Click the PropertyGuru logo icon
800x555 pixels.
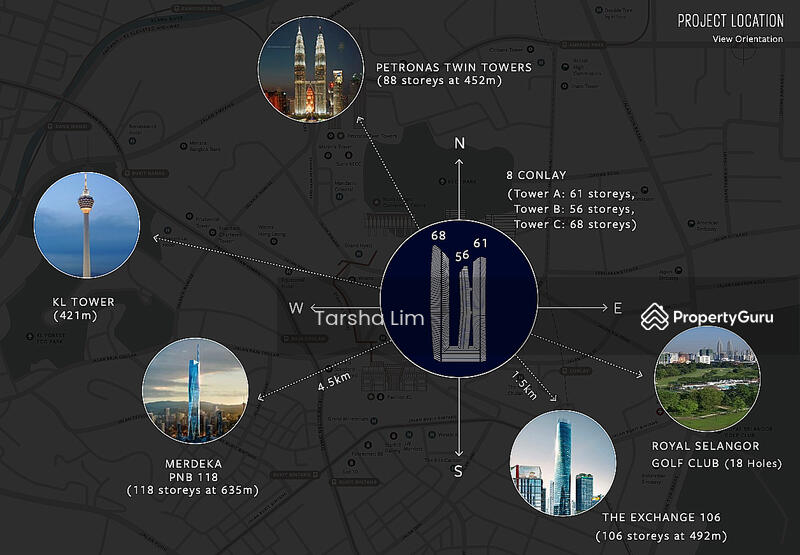[655, 317]
